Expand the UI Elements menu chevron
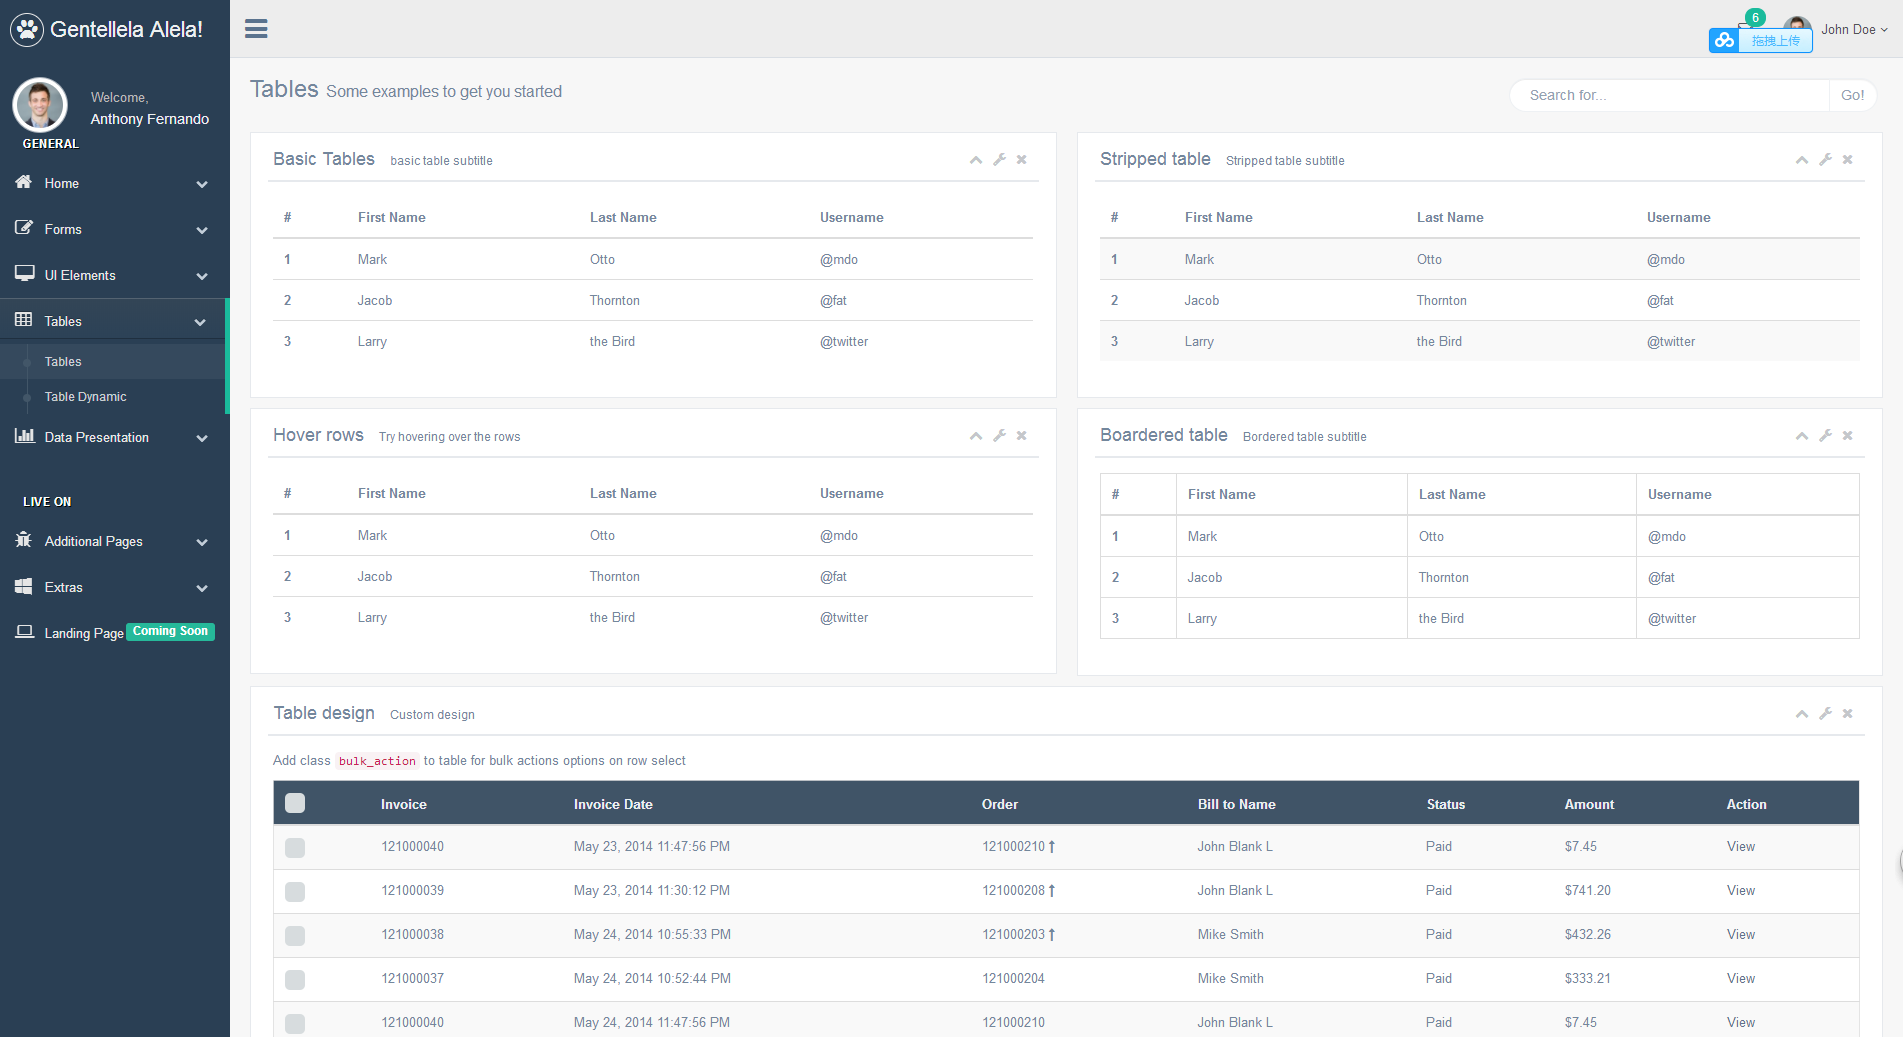This screenshot has height=1037, width=1903. [202, 276]
